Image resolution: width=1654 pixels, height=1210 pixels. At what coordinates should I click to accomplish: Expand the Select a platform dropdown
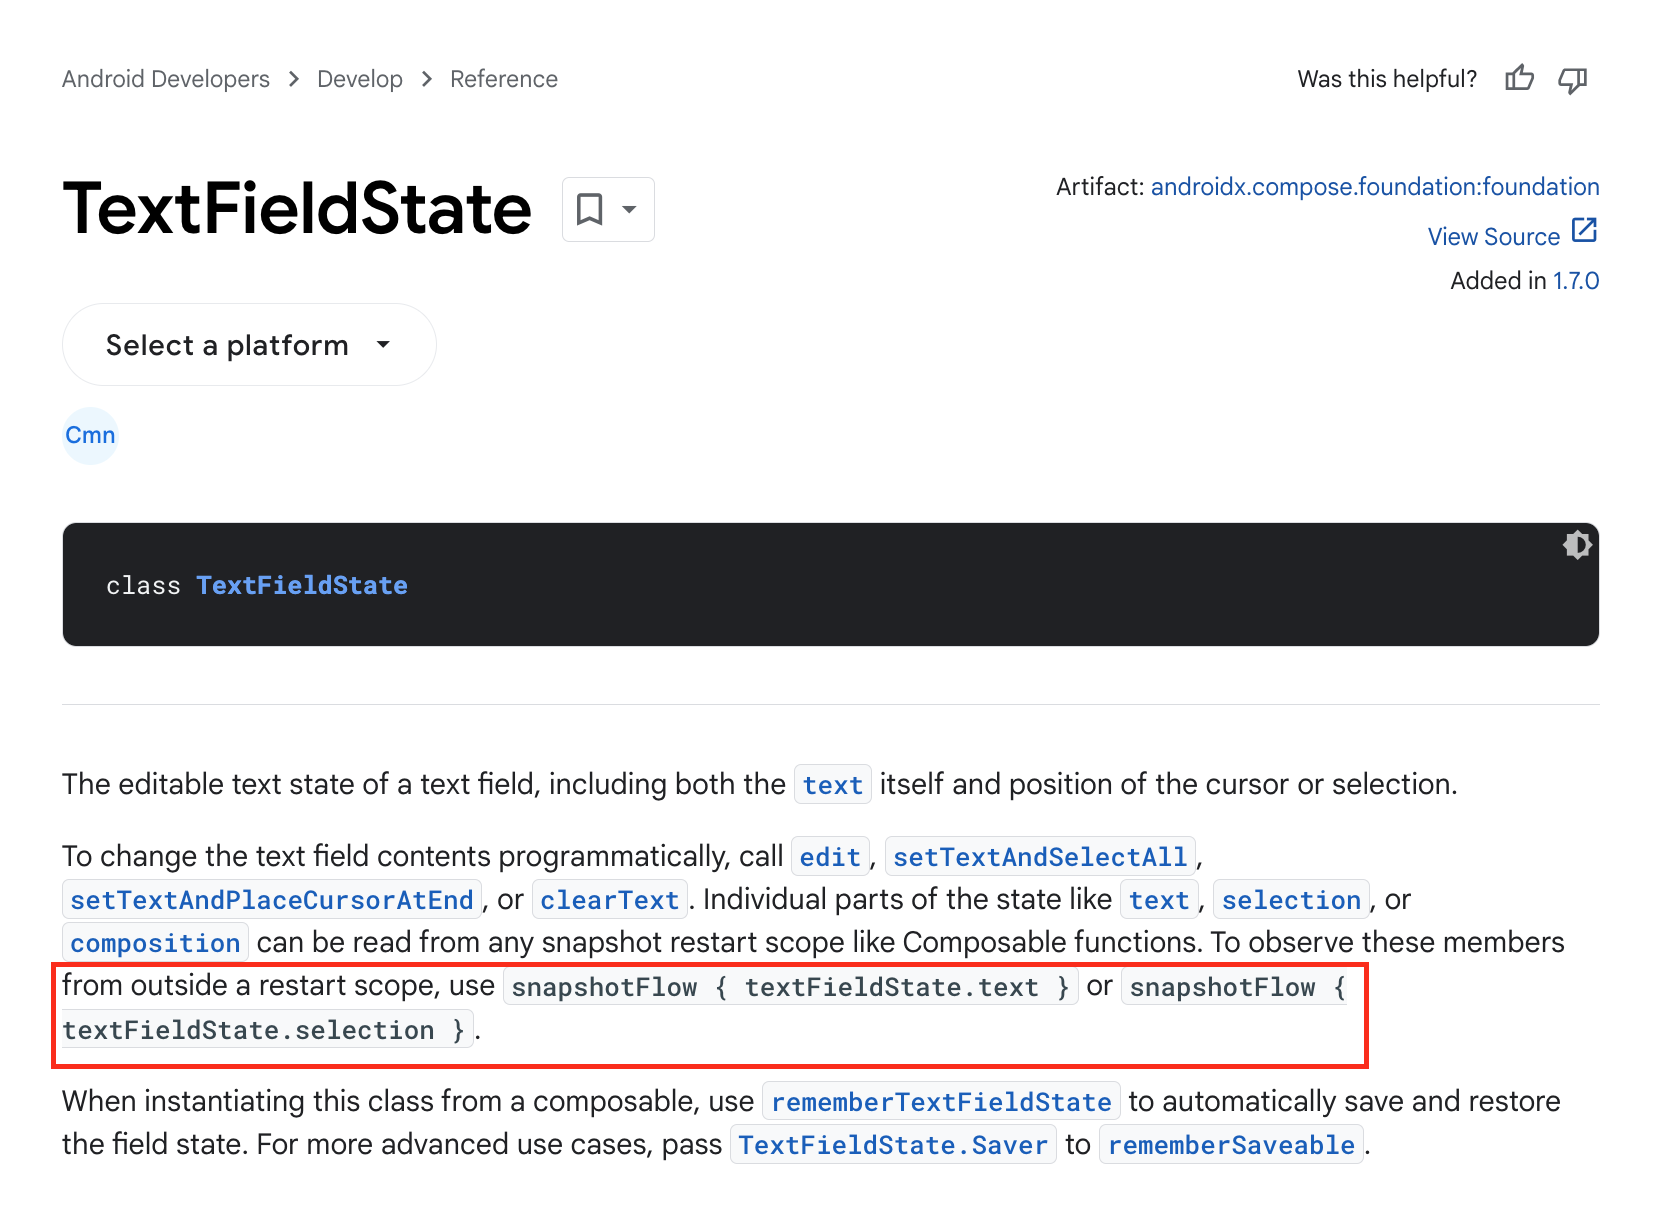coord(249,345)
